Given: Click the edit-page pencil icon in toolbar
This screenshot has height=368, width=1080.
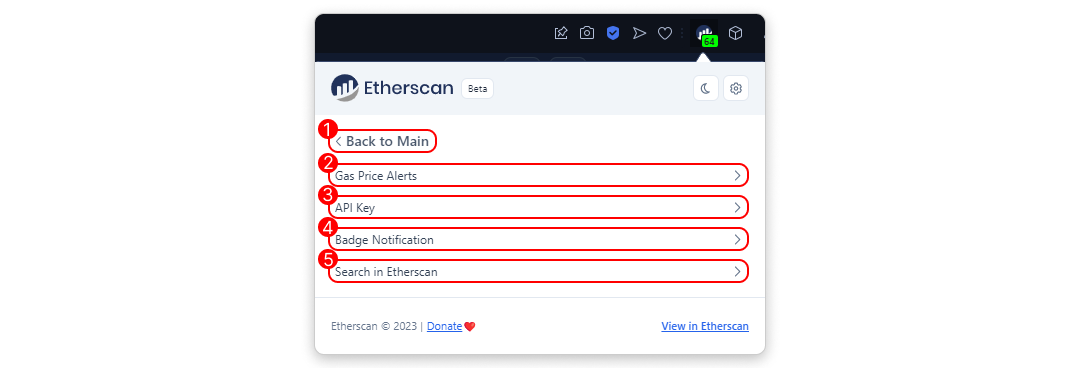Looking at the screenshot, I should click(561, 33).
